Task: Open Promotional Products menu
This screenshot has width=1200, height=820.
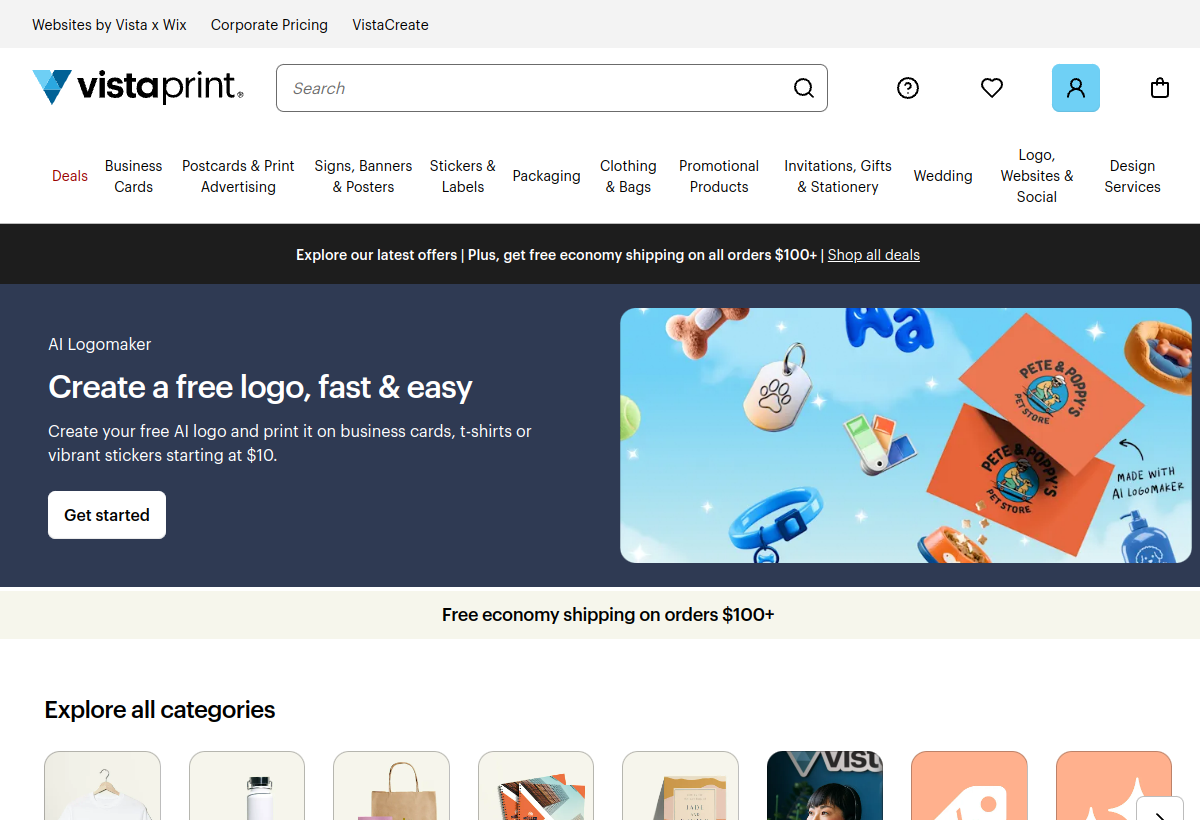Action: click(x=719, y=176)
